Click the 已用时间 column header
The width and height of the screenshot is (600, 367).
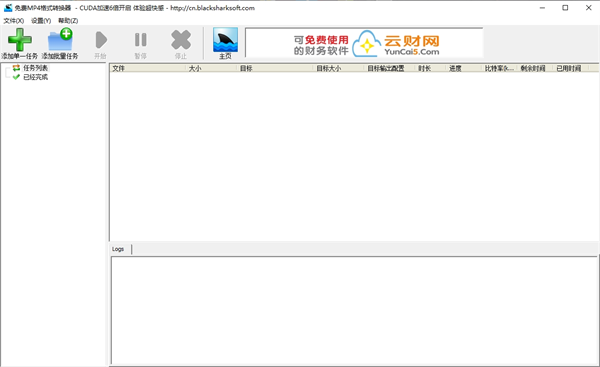pyautogui.click(x=572, y=69)
